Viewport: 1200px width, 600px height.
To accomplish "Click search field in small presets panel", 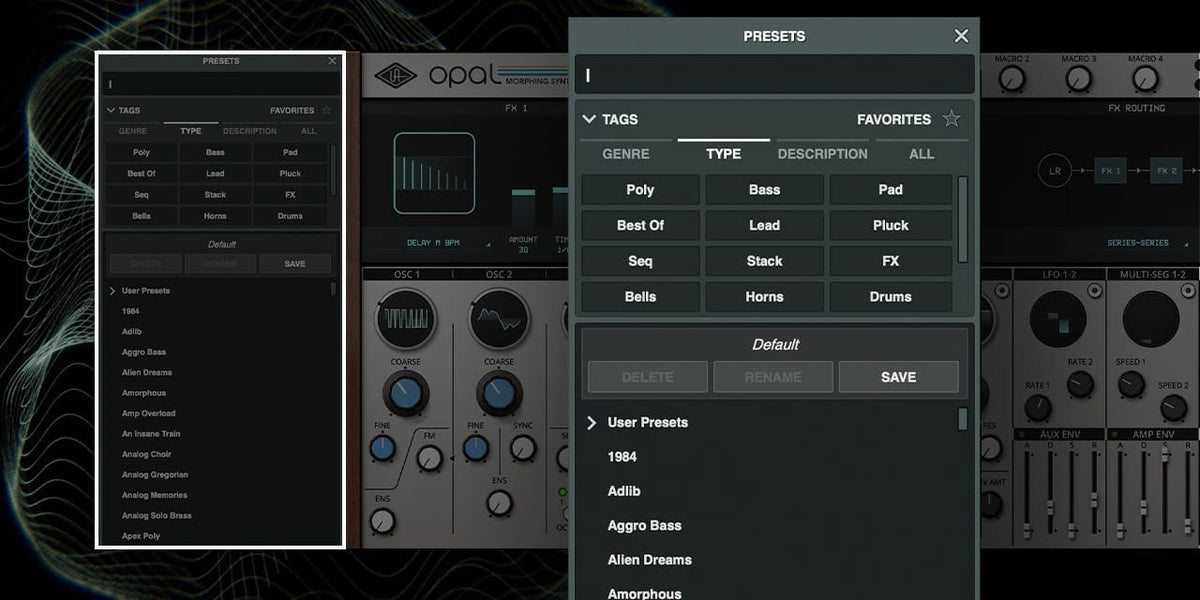I will (220, 84).
